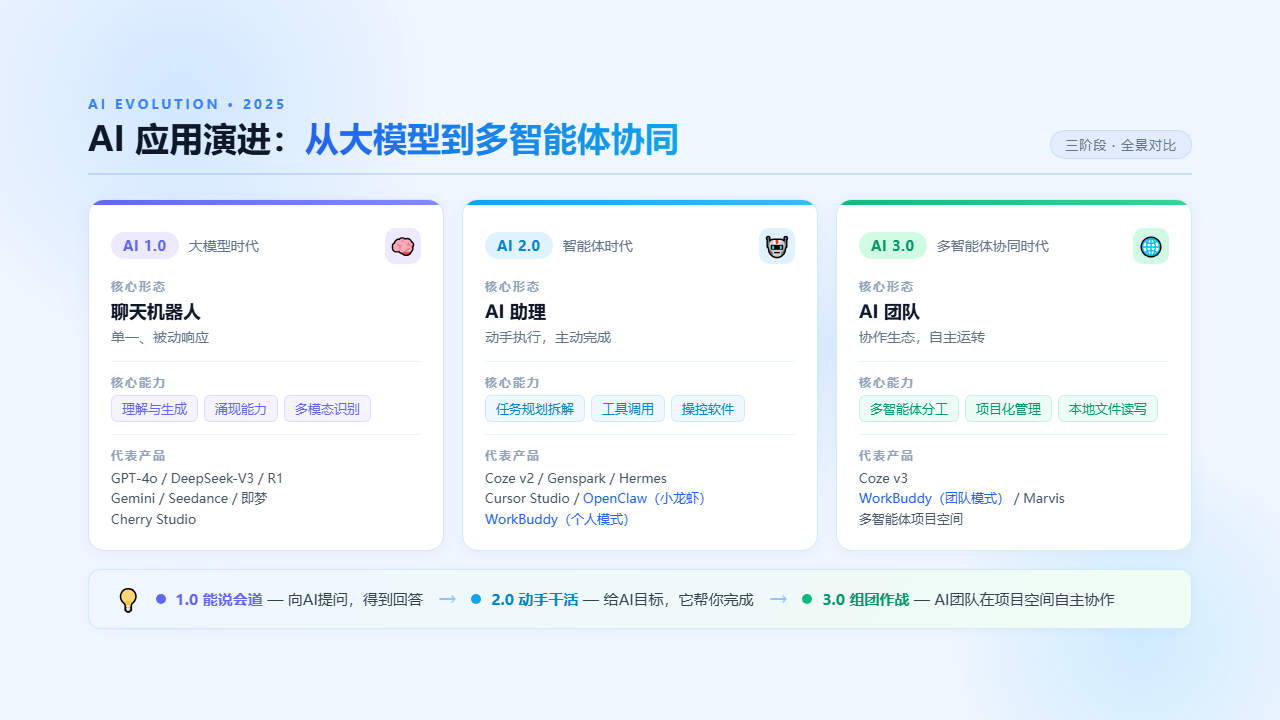Click the 大模型时代 label
1280x720 pixels.
click(224, 246)
